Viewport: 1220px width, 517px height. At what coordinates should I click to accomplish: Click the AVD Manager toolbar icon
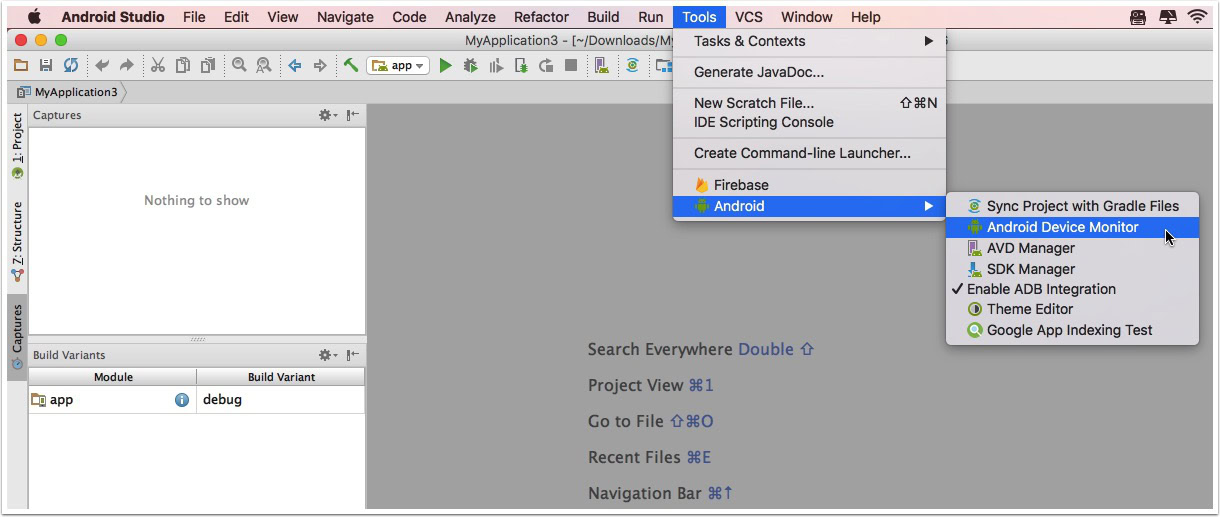click(601, 65)
